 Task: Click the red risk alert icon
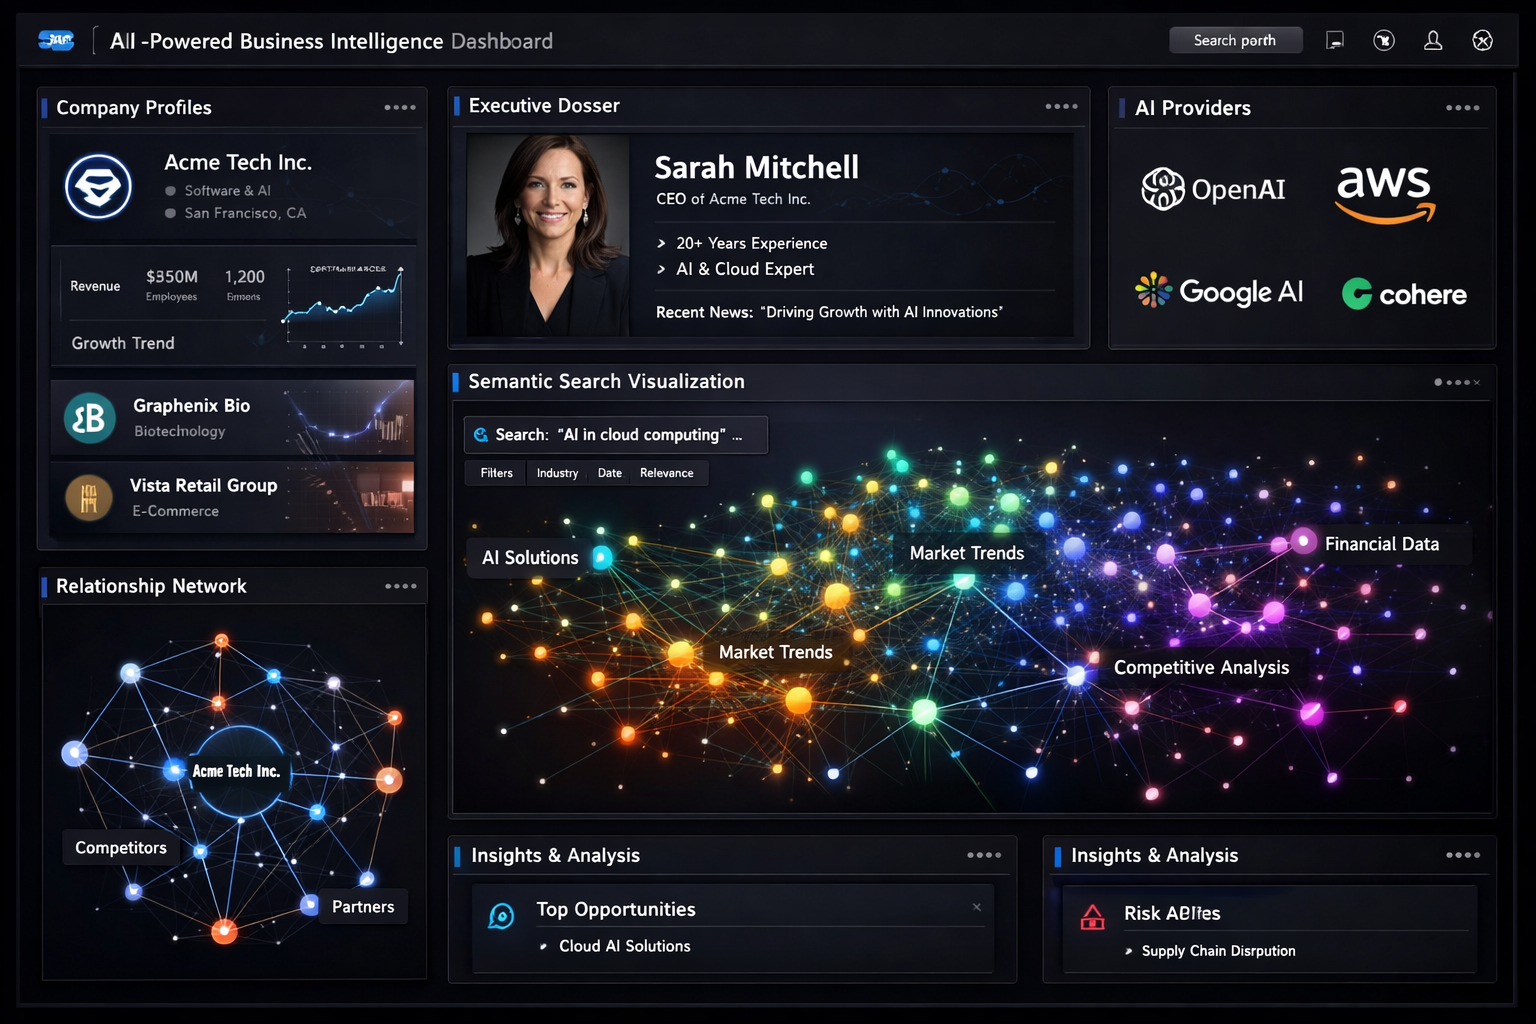pos(1093,916)
